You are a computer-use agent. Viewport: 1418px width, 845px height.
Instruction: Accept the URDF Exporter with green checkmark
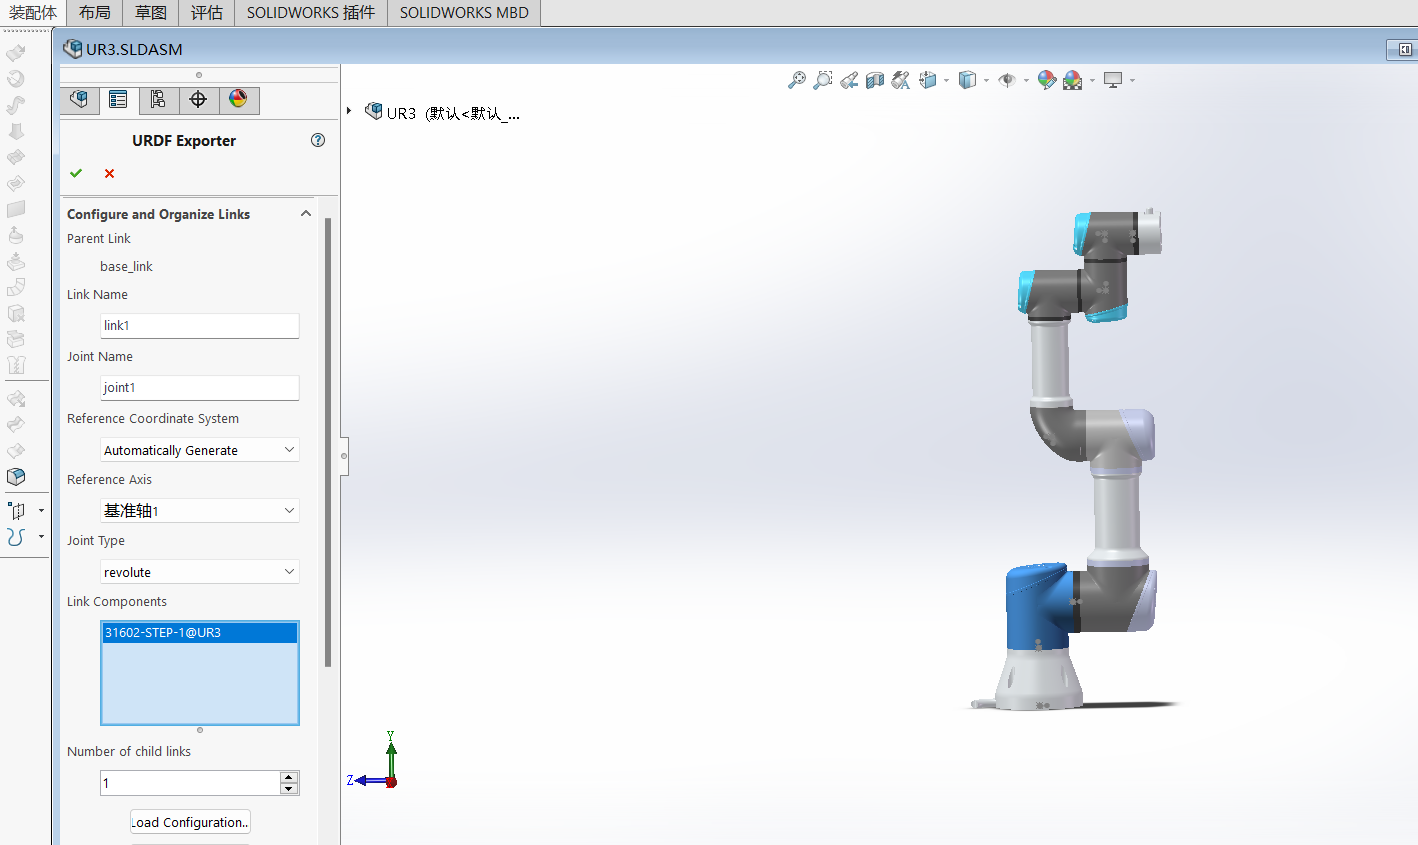click(x=76, y=172)
